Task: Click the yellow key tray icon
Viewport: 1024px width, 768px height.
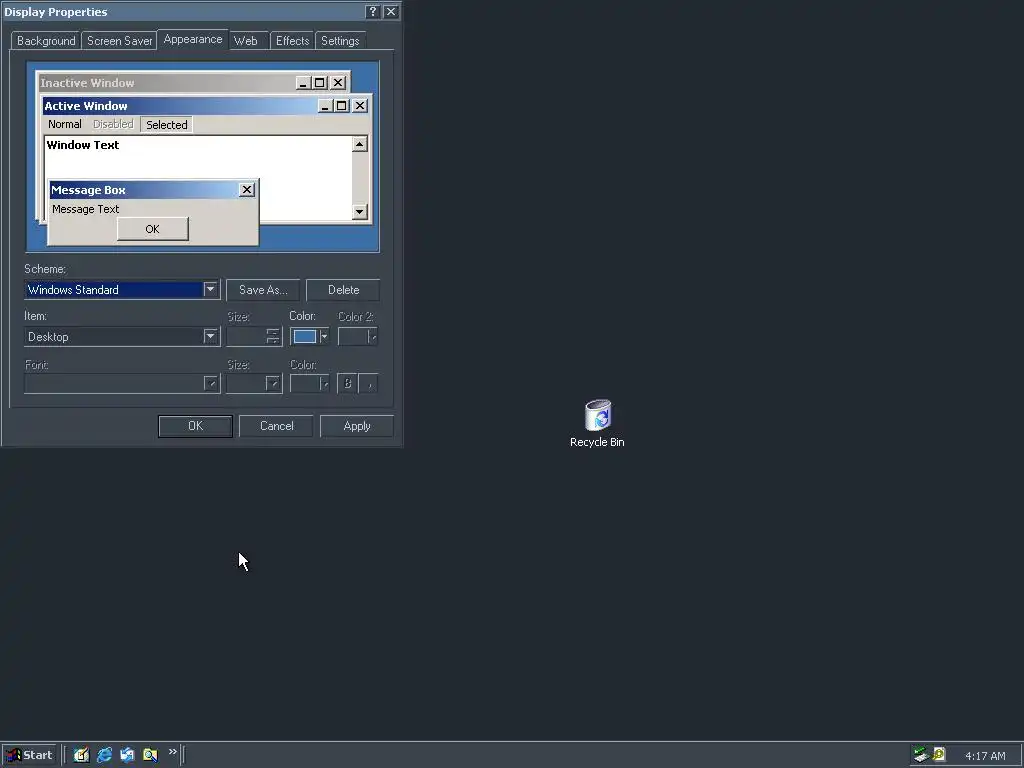Action: pos(939,754)
